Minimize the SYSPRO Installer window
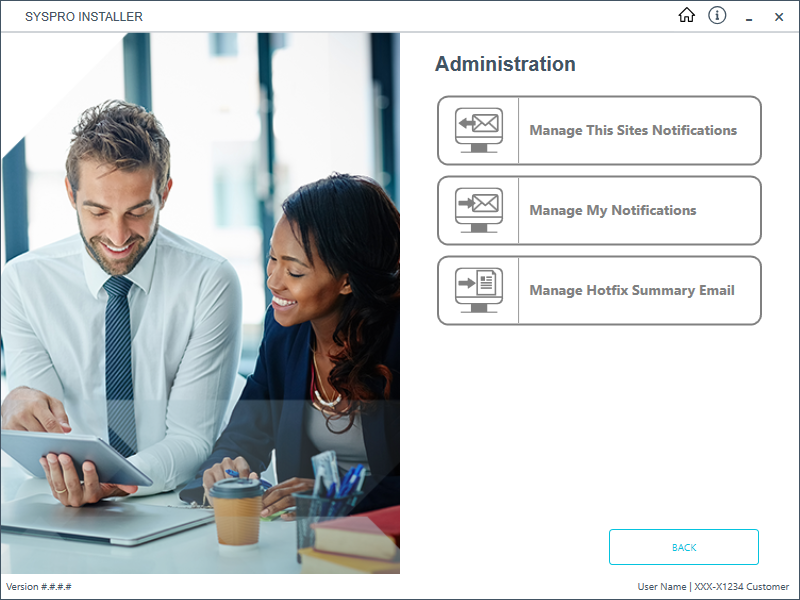800x600 pixels. (x=749, y=17)
